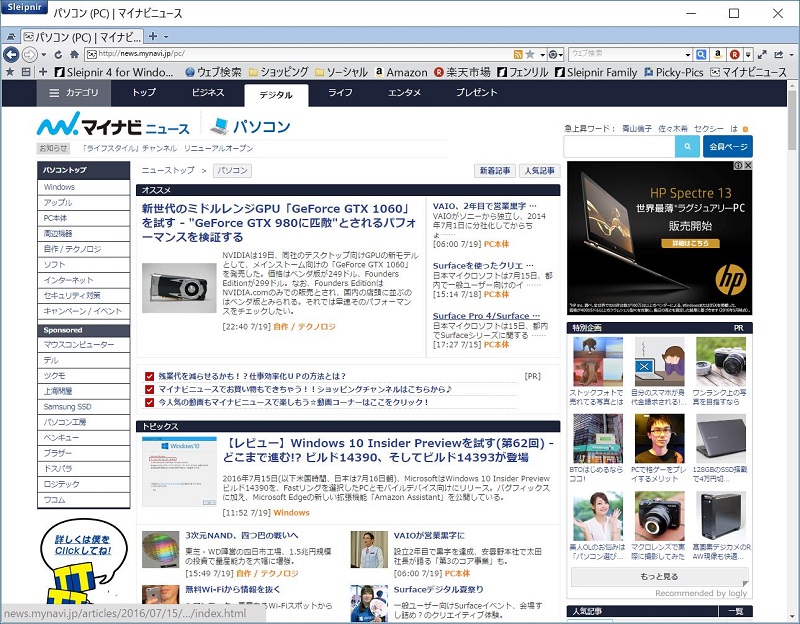Toggle fullscreen with the expand arrows icon

coord(762,54)
